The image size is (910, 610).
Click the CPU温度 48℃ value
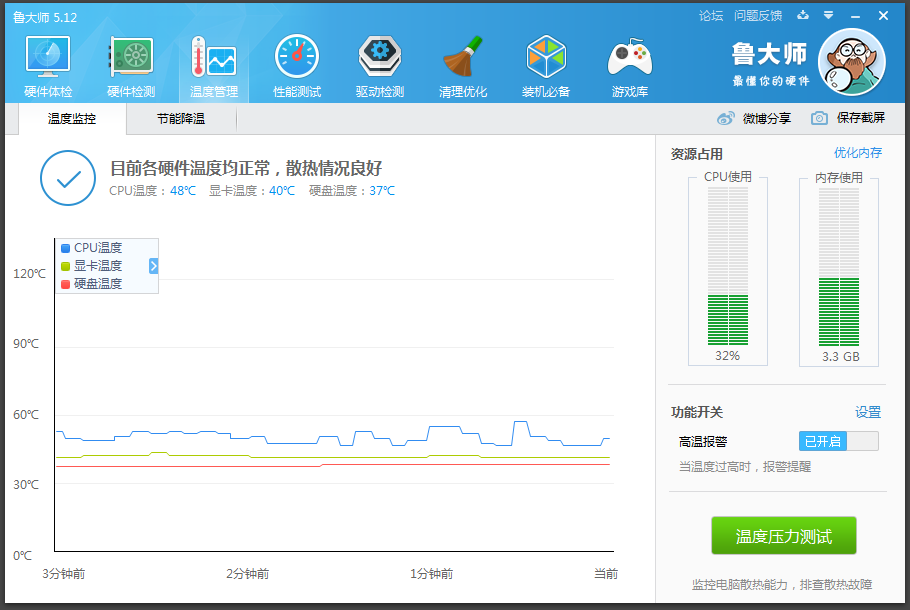[x=183, y=190]
